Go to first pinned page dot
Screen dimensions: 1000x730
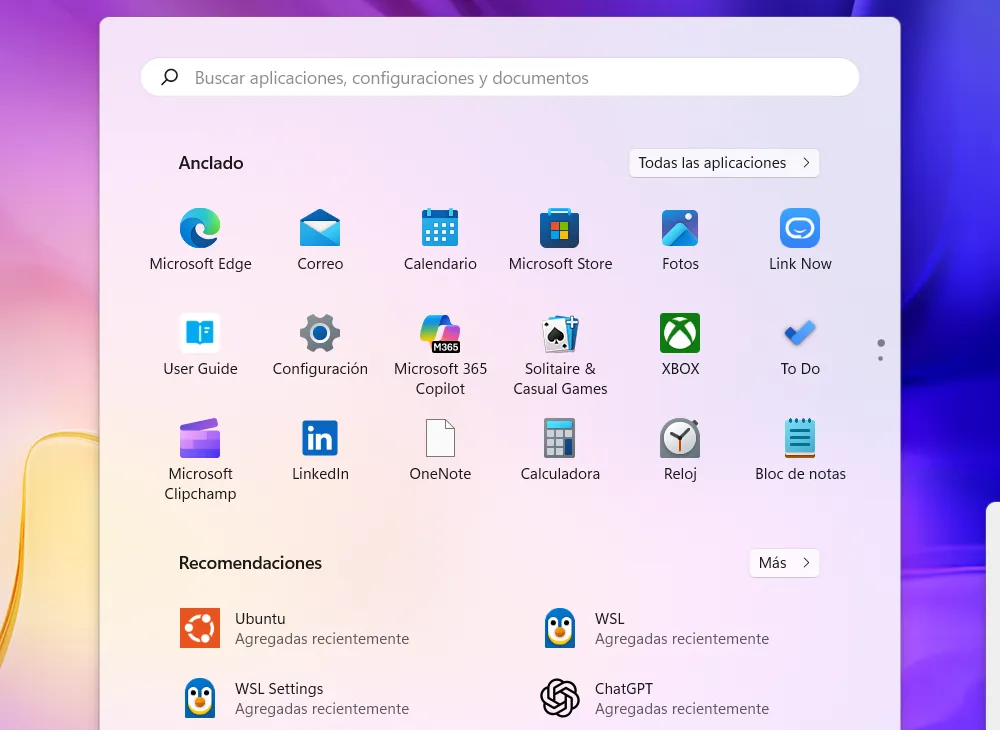[881, 343]
